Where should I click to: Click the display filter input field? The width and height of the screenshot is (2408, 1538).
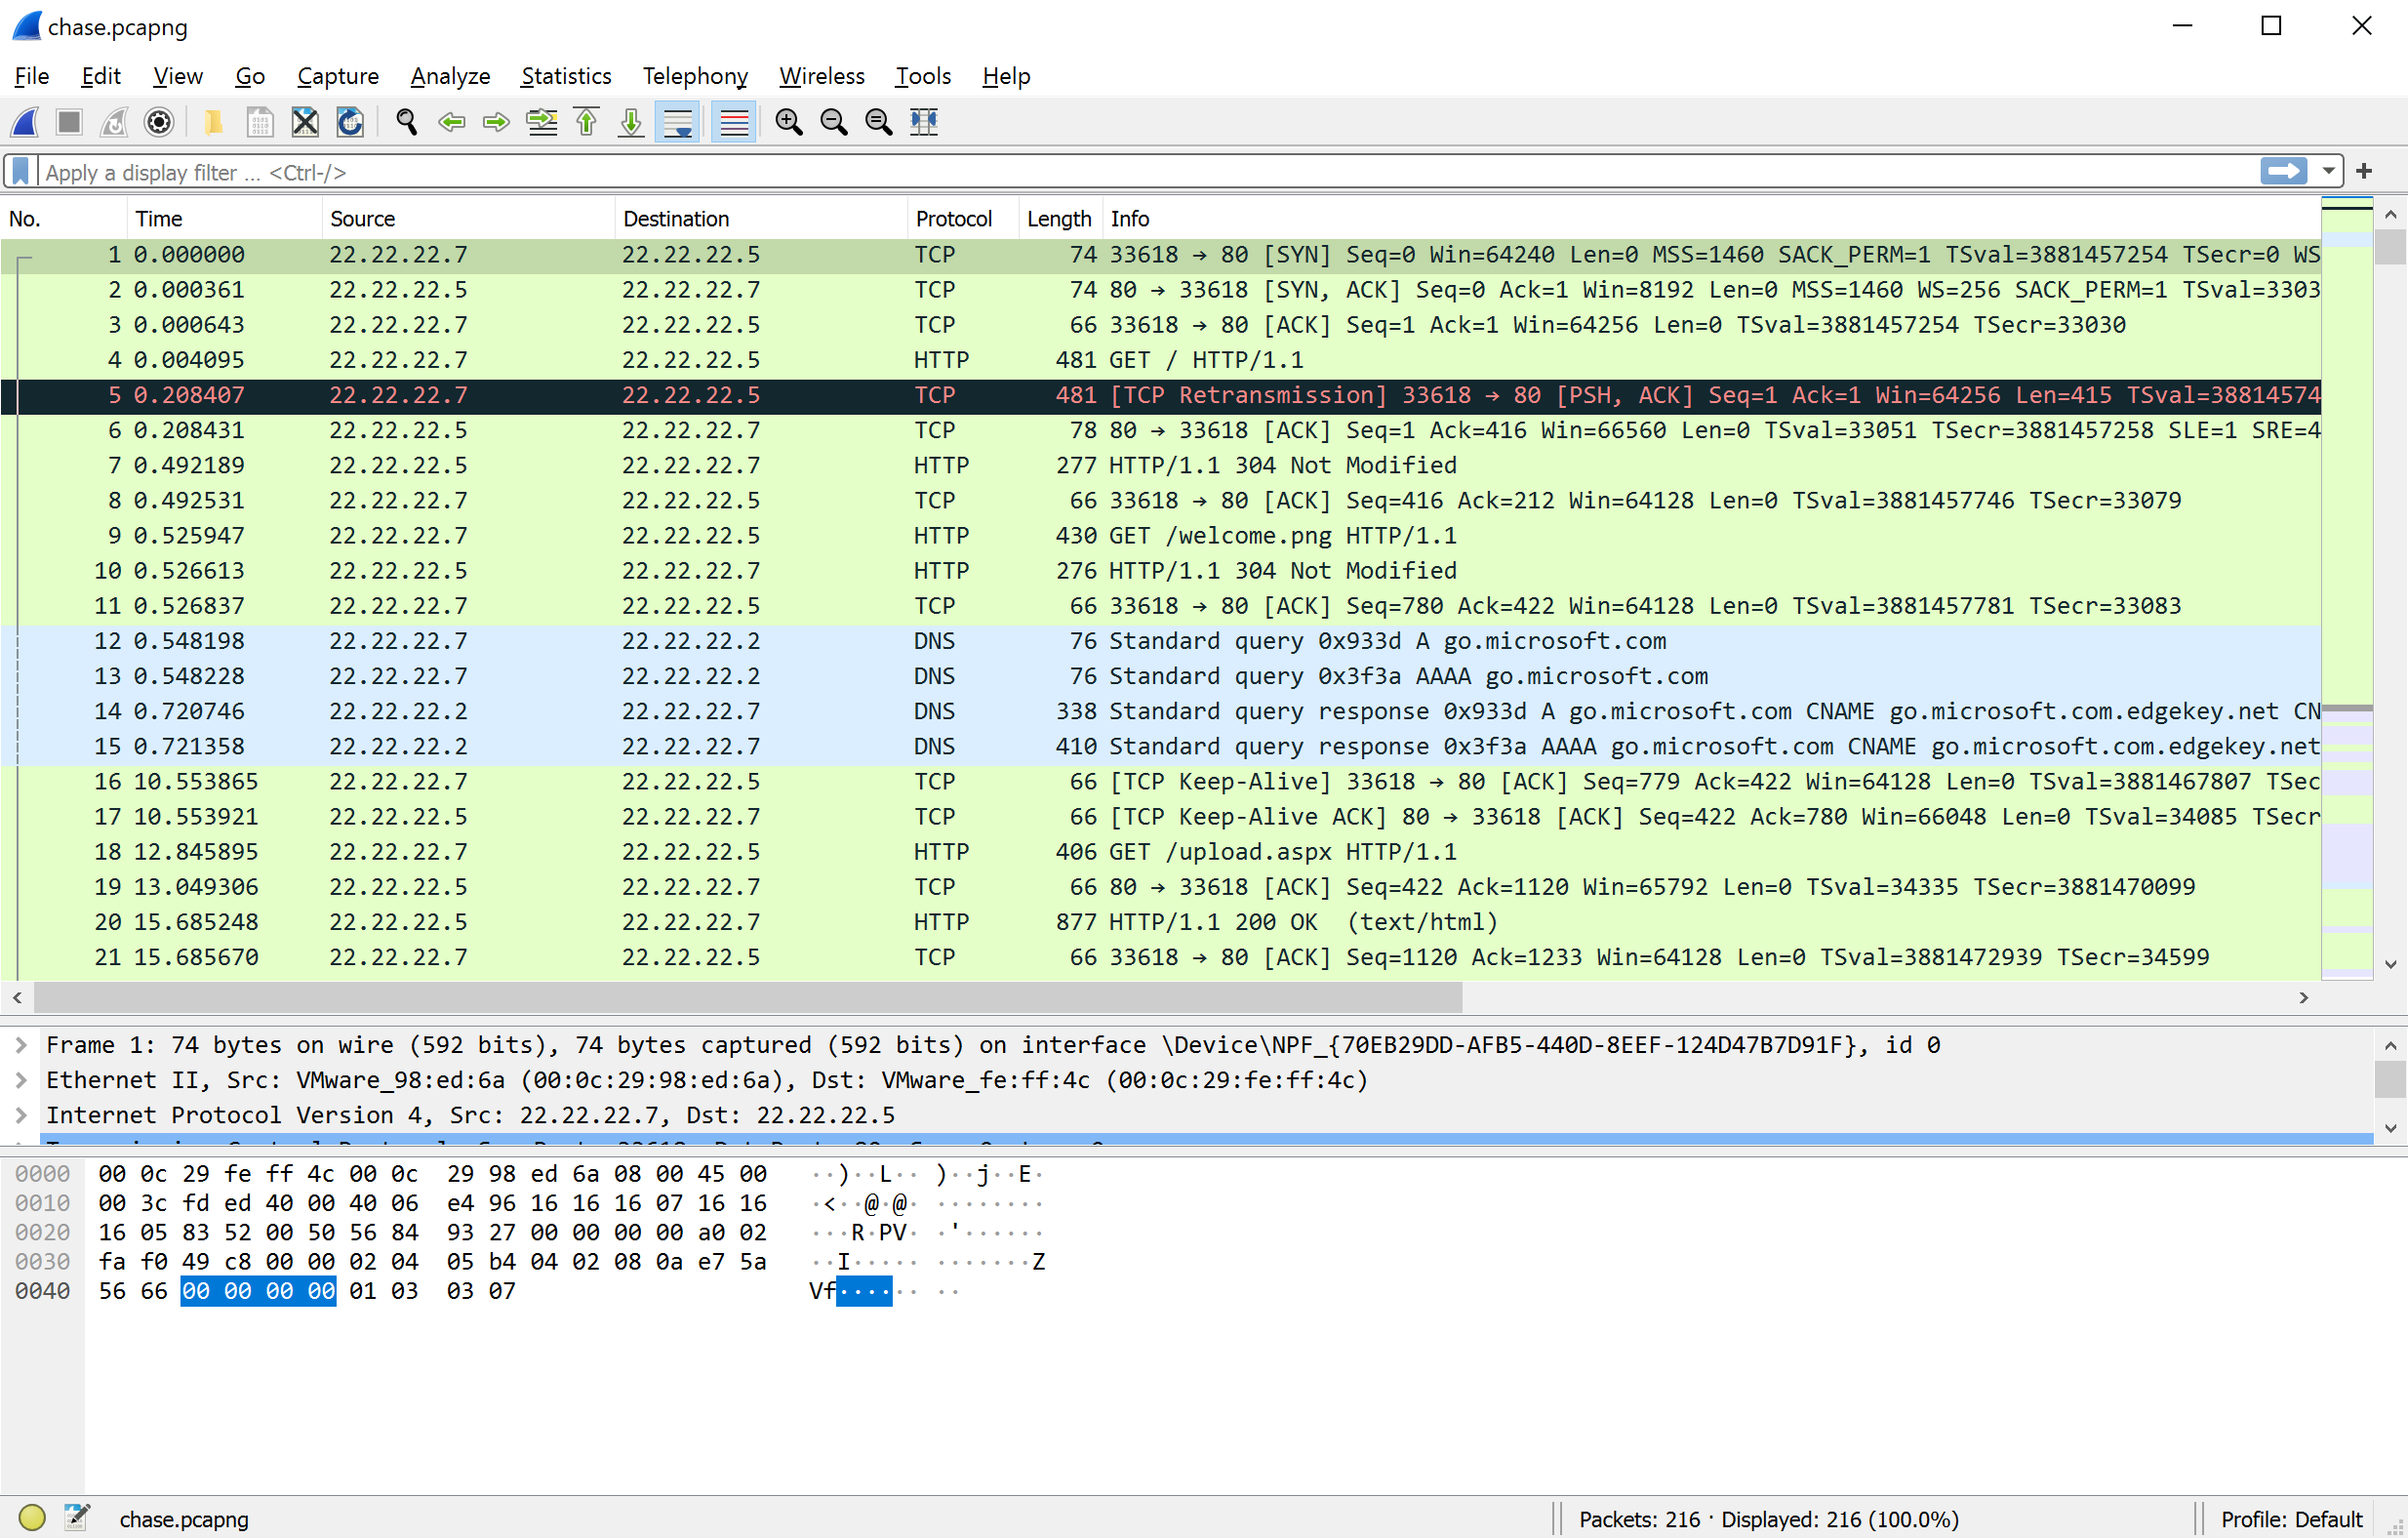click(1148, 172)
